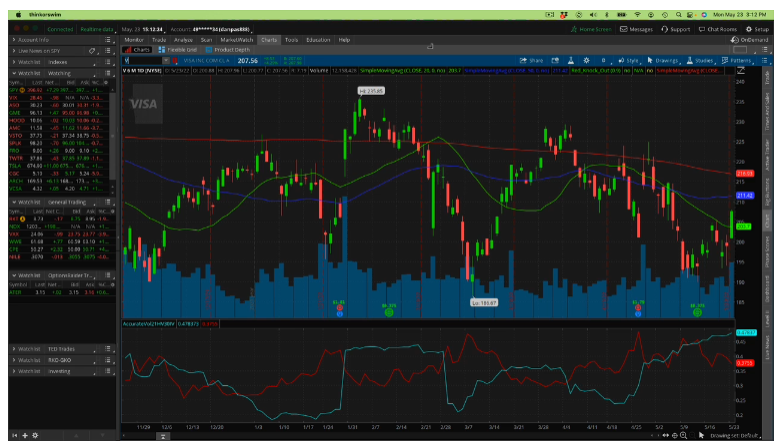The image size is (784, 448).
Task: Open the Education tab
Action: [x=318, y=40]
